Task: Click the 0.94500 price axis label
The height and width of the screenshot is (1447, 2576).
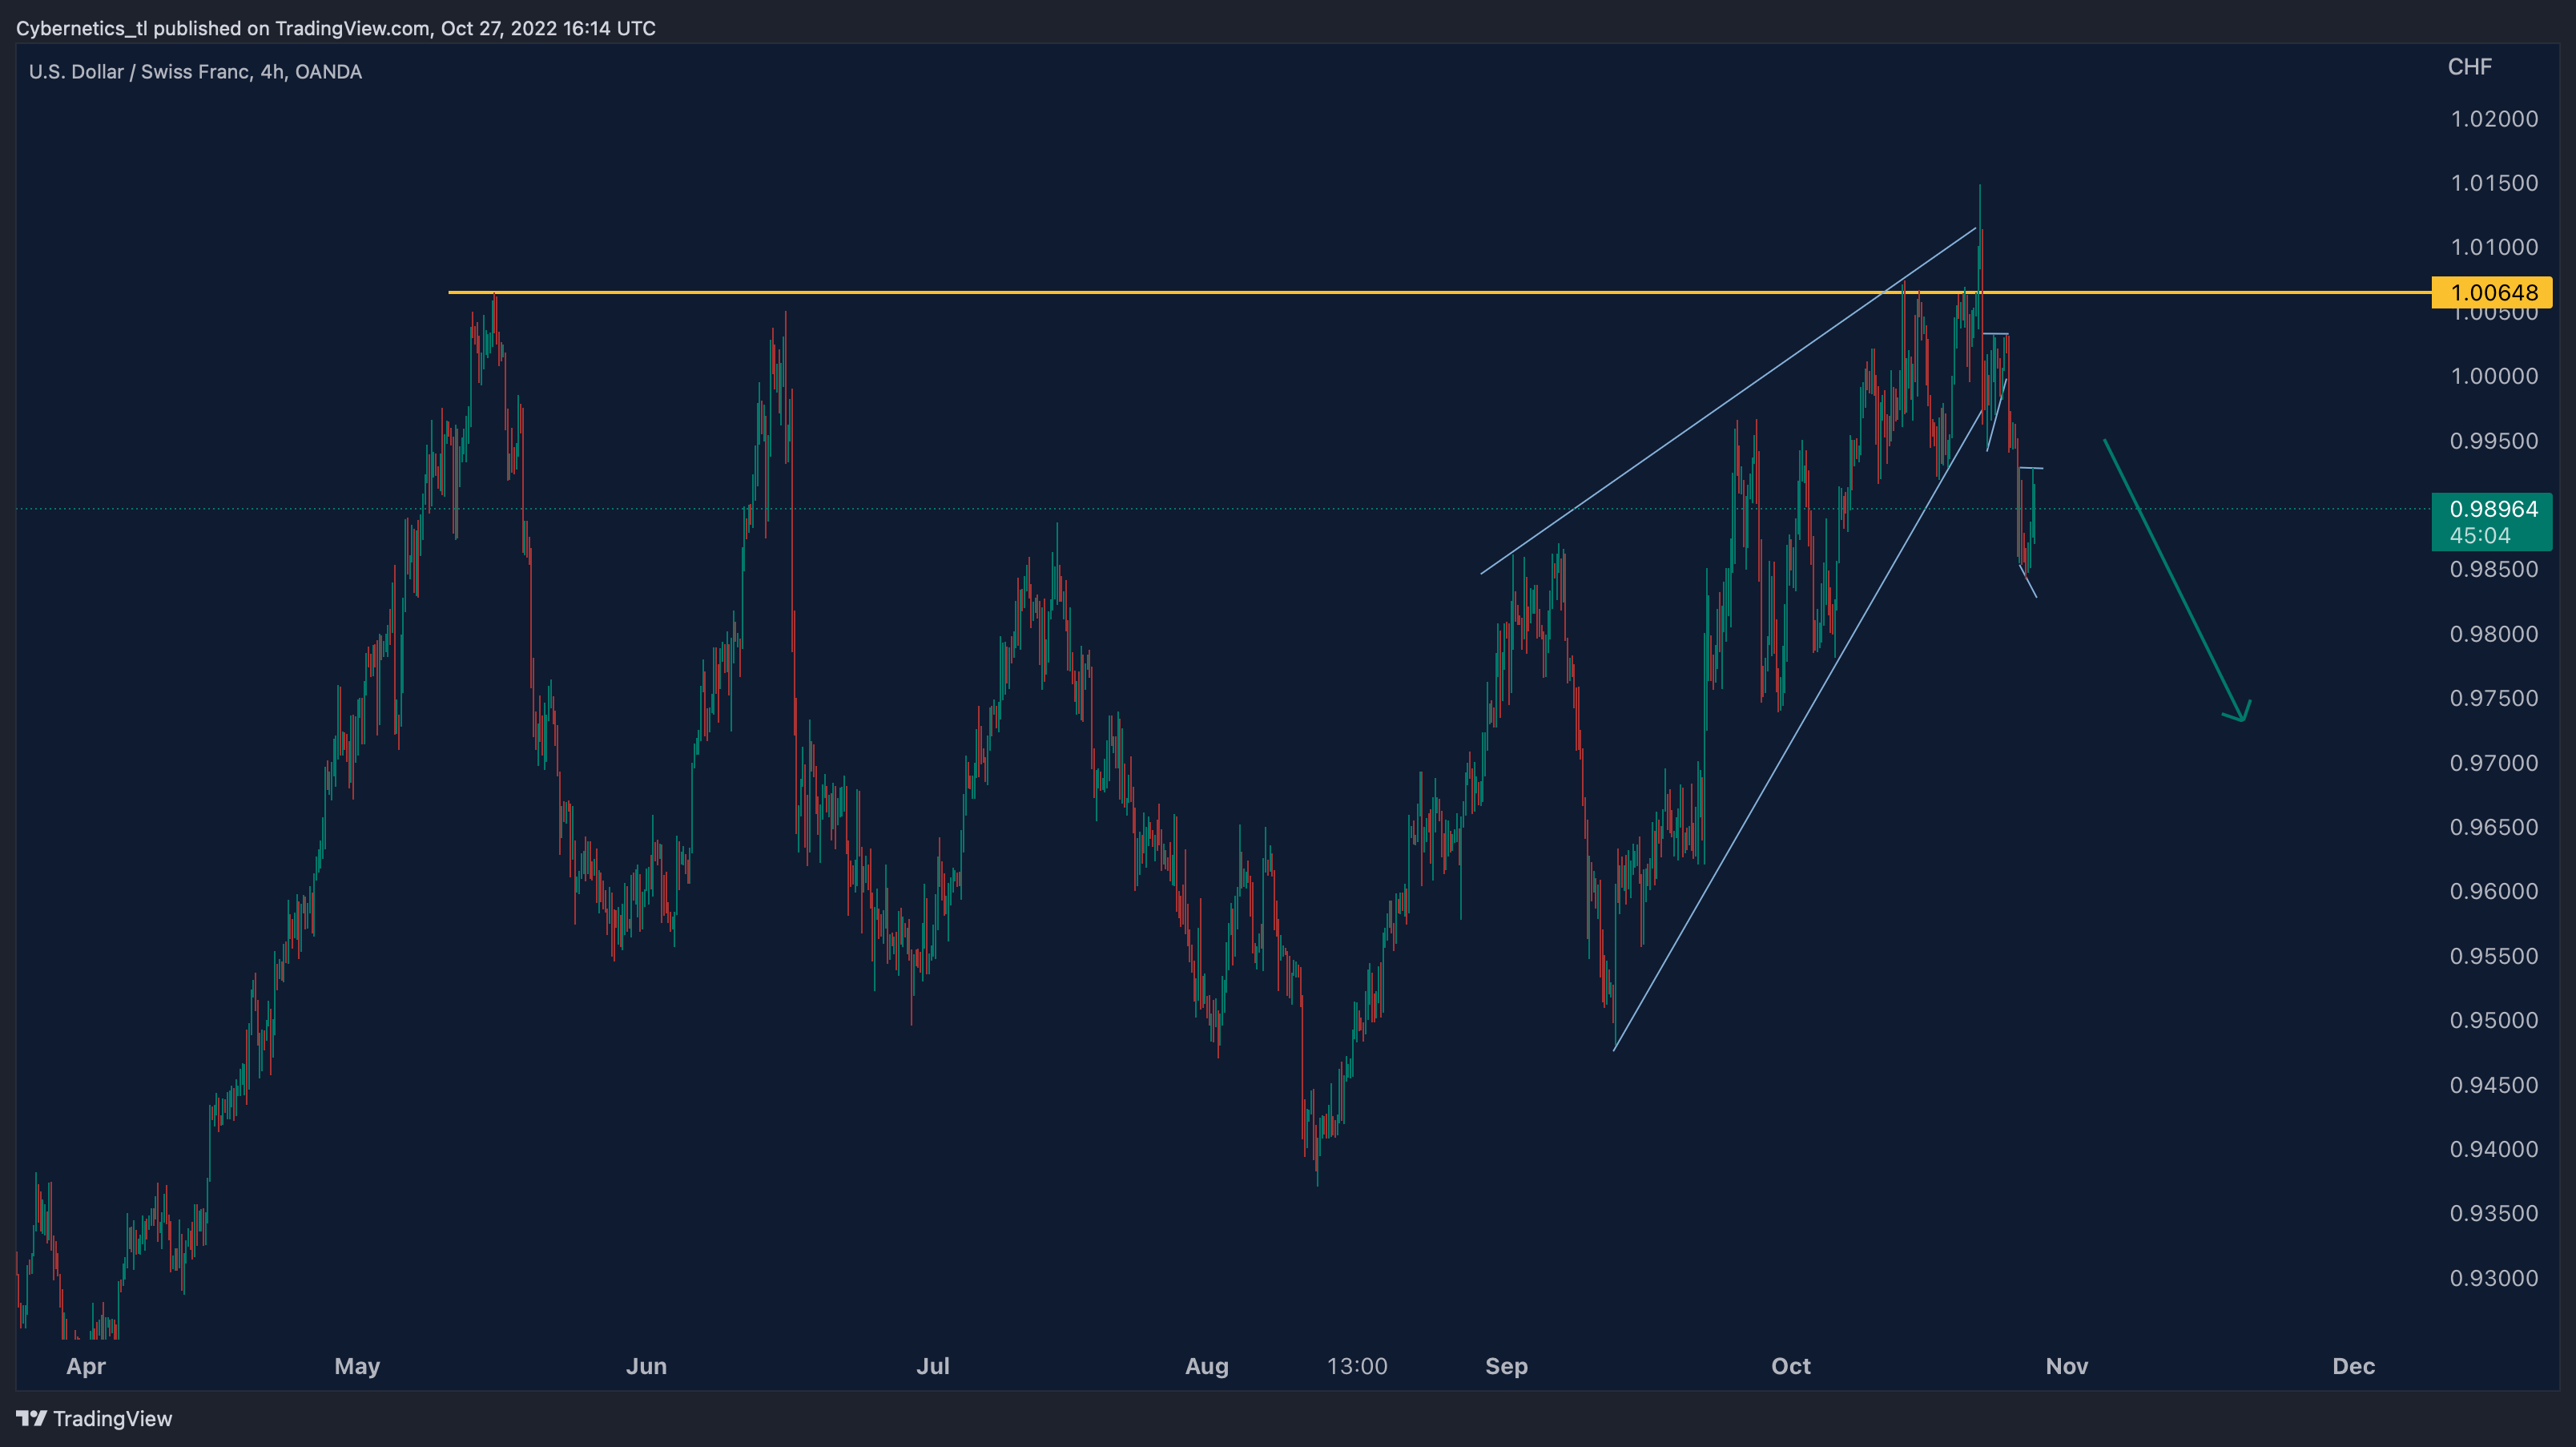Action: [2494, 1085]
